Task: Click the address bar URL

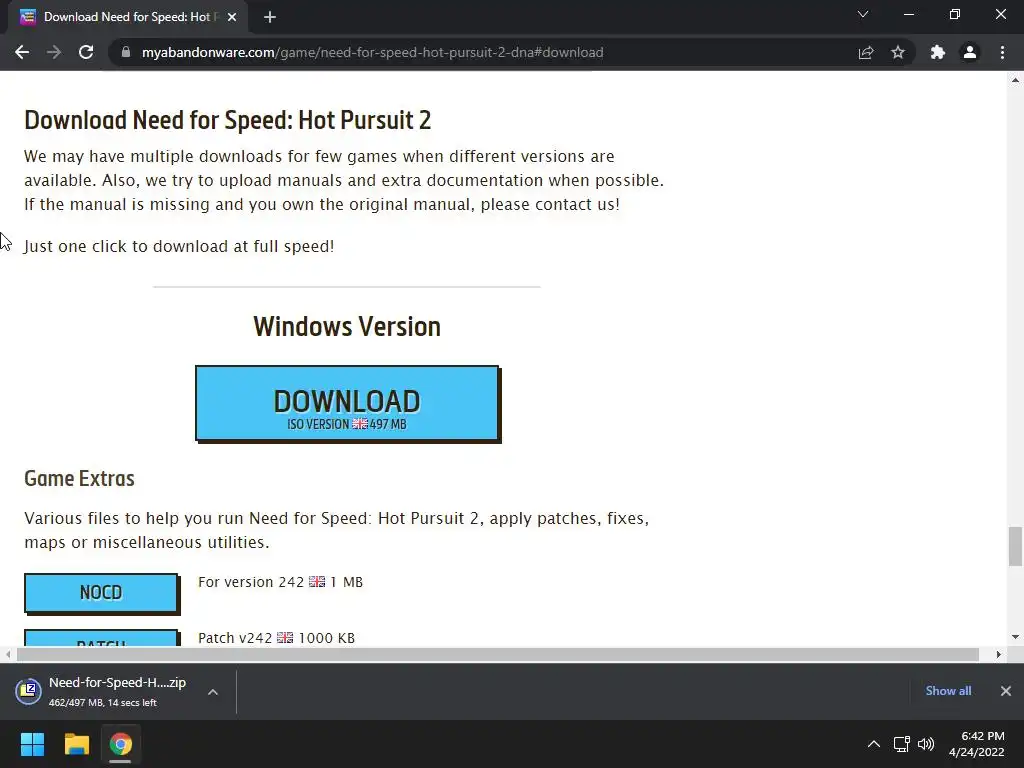Action: [372, 52]
